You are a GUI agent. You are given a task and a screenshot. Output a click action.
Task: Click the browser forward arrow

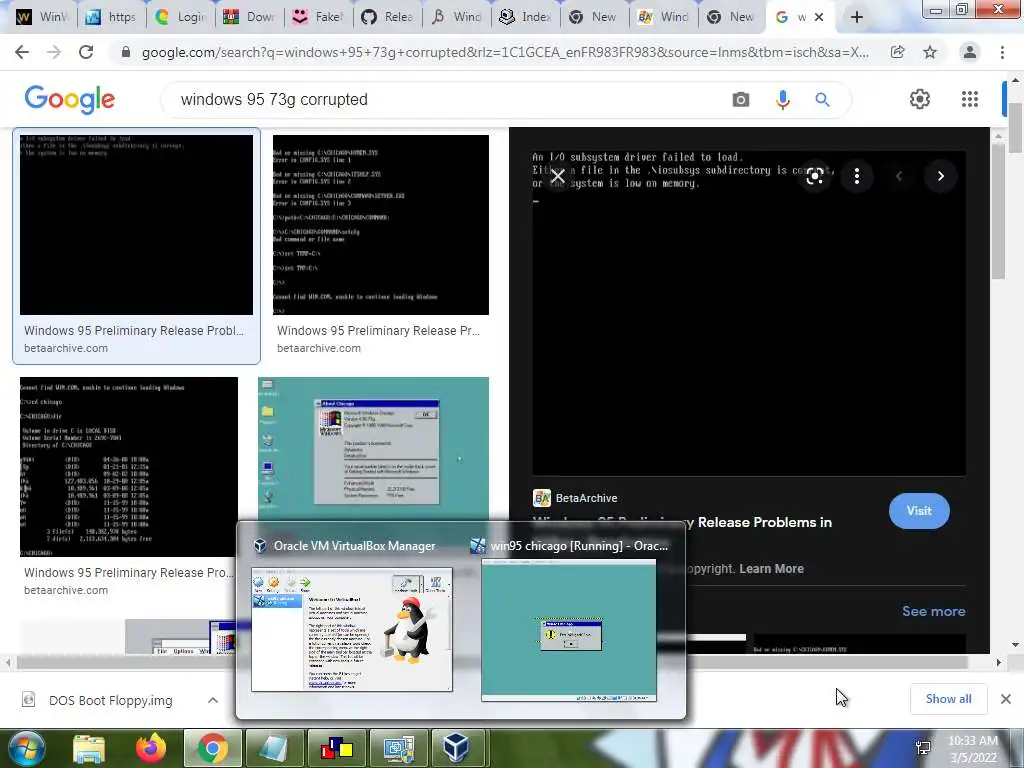tap(54, 52)
